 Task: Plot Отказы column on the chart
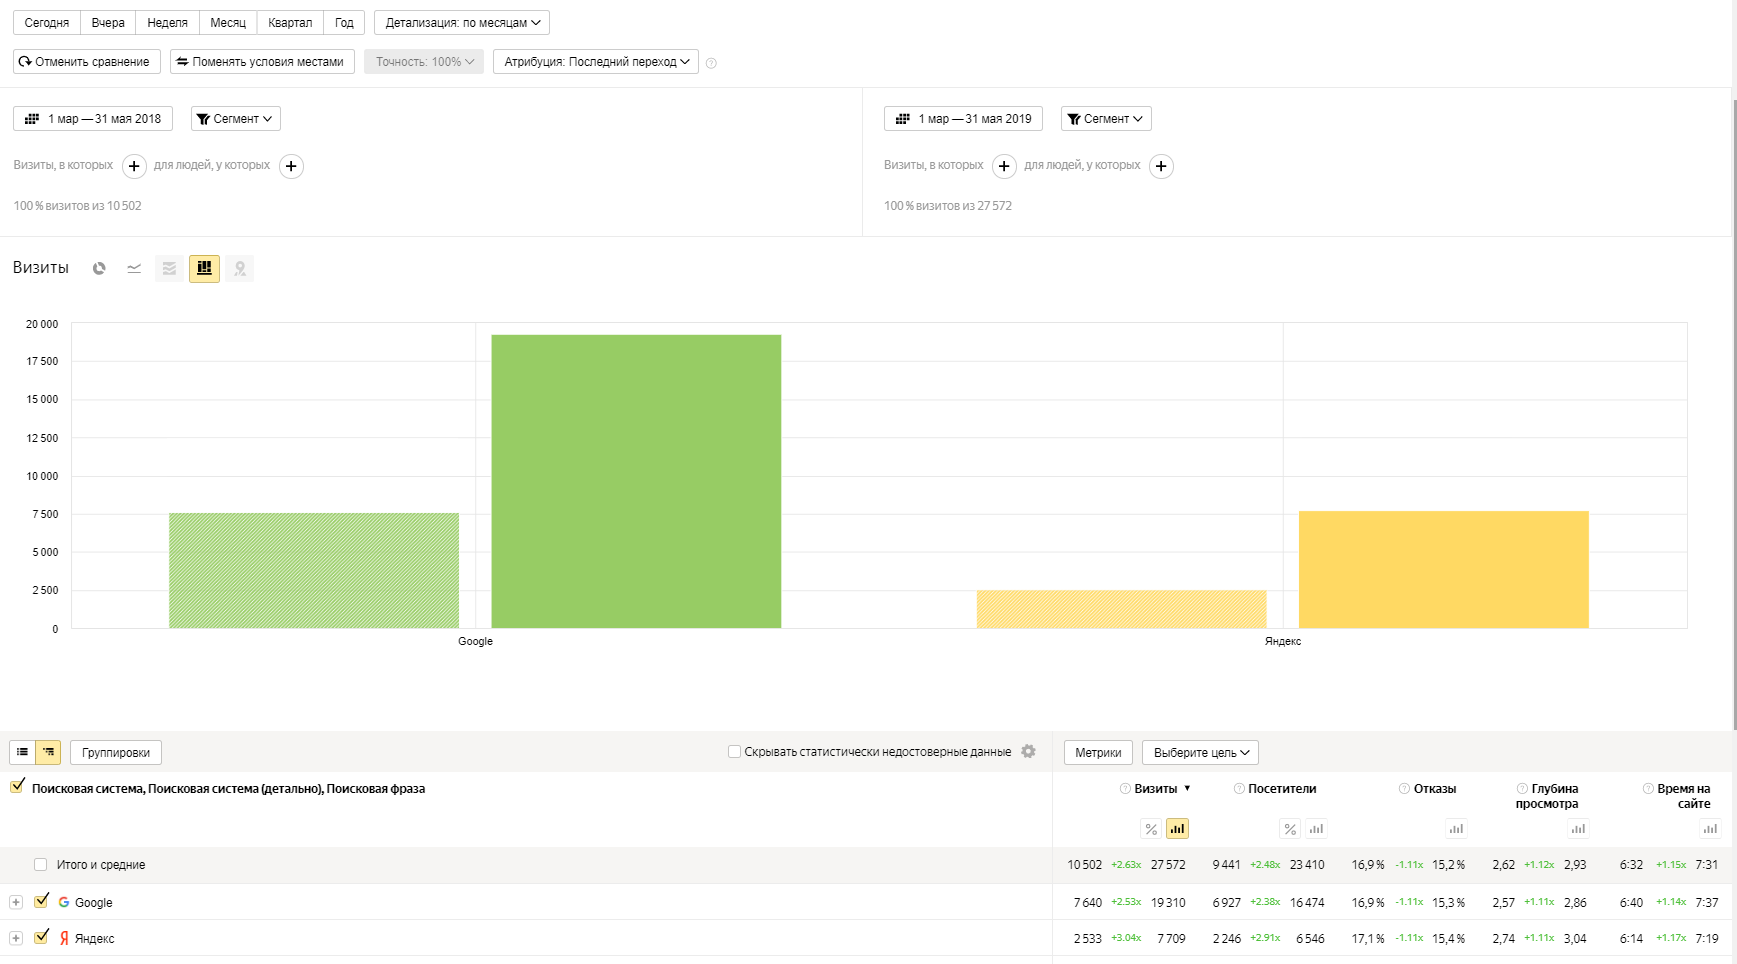coord(1456,829)
